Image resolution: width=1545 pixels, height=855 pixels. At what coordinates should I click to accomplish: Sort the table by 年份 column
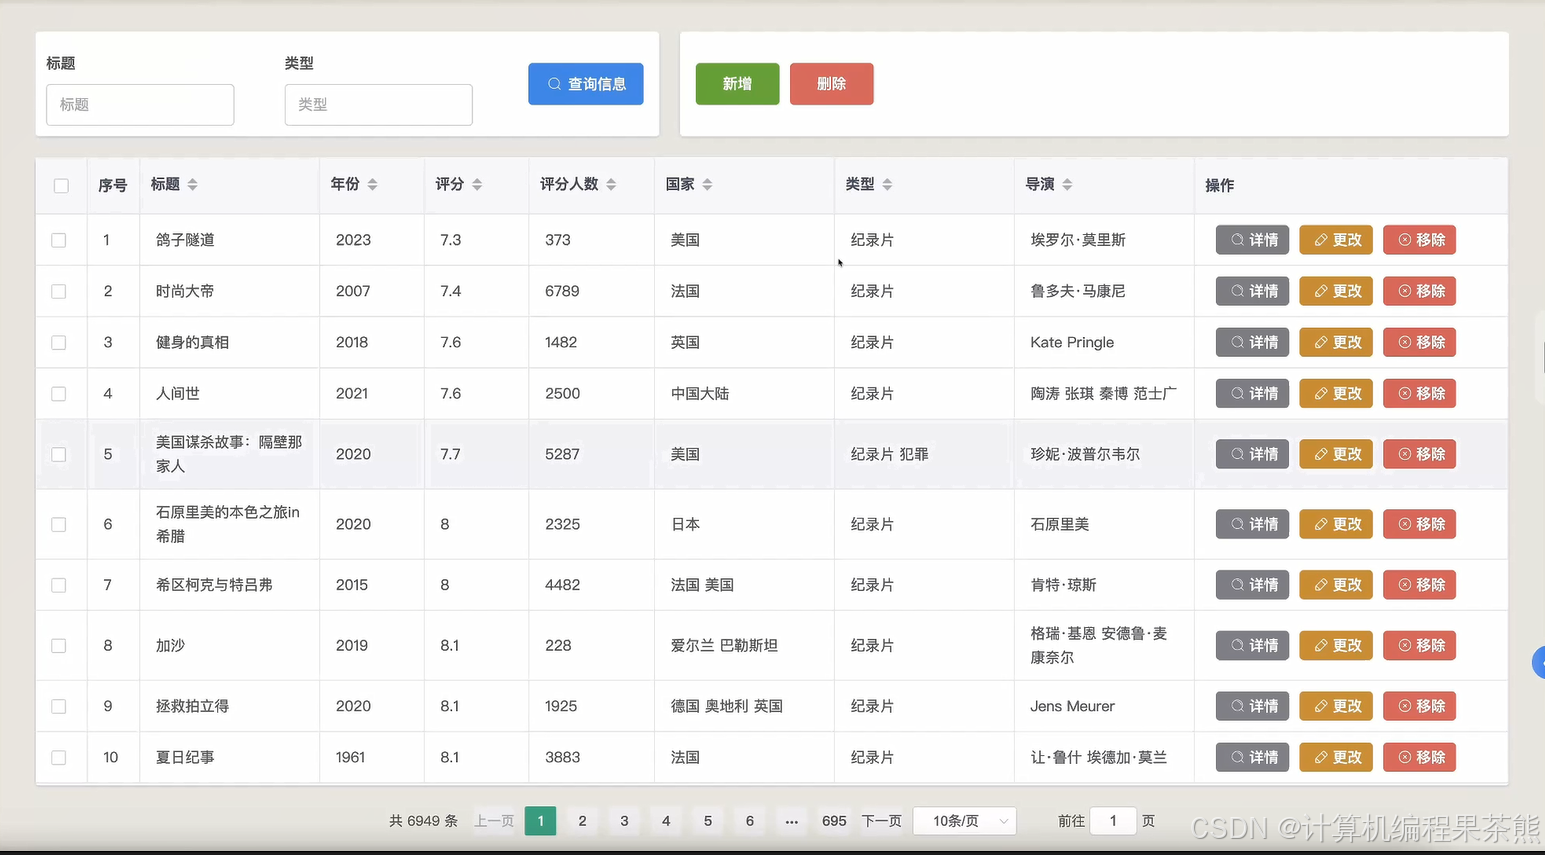pyautogui.click(x=372, y=185)
